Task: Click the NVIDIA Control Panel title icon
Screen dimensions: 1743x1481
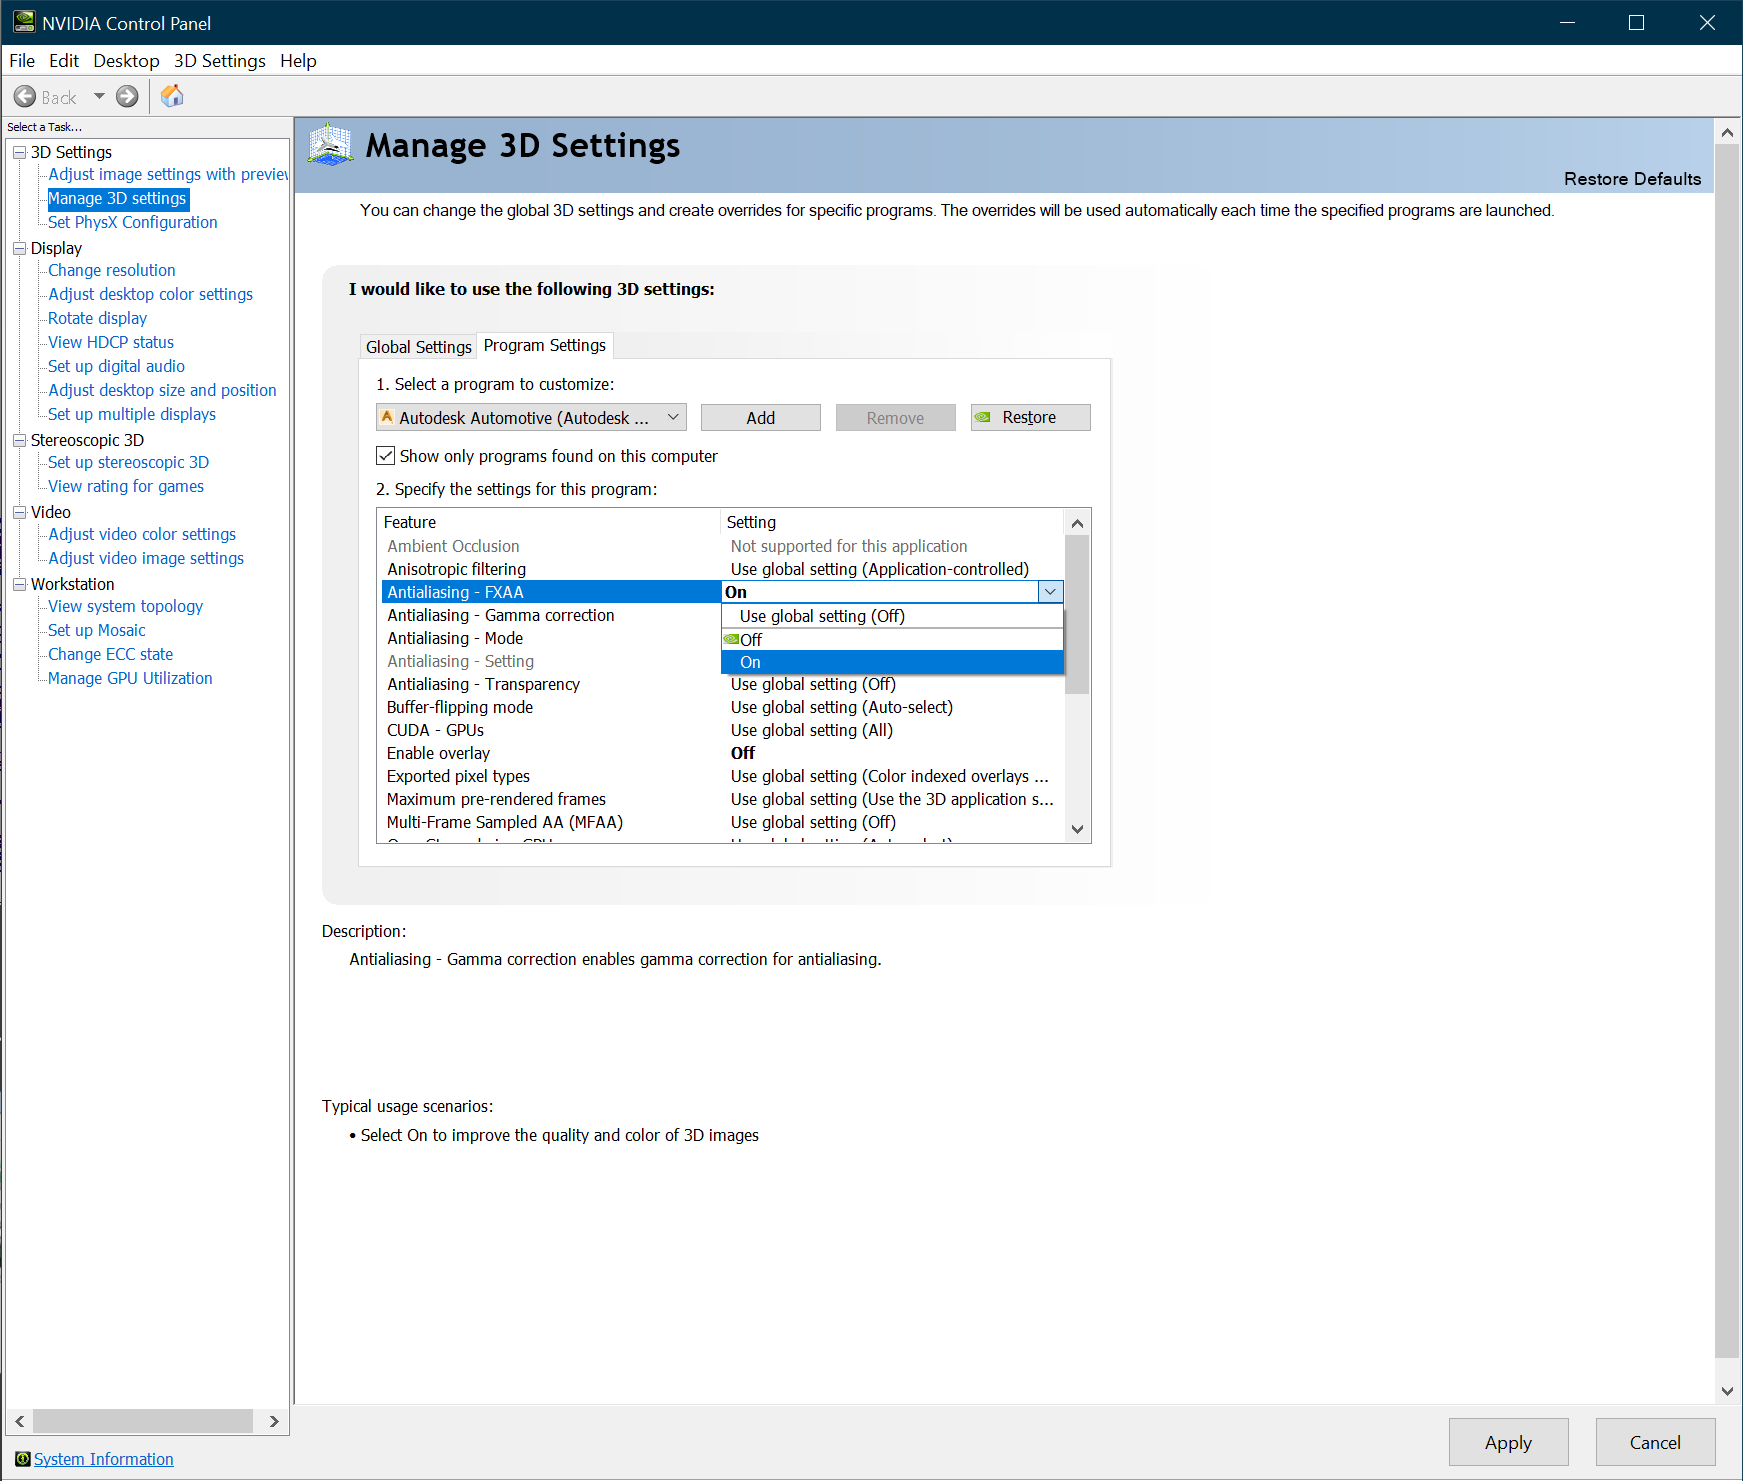Action: point(24,22)
